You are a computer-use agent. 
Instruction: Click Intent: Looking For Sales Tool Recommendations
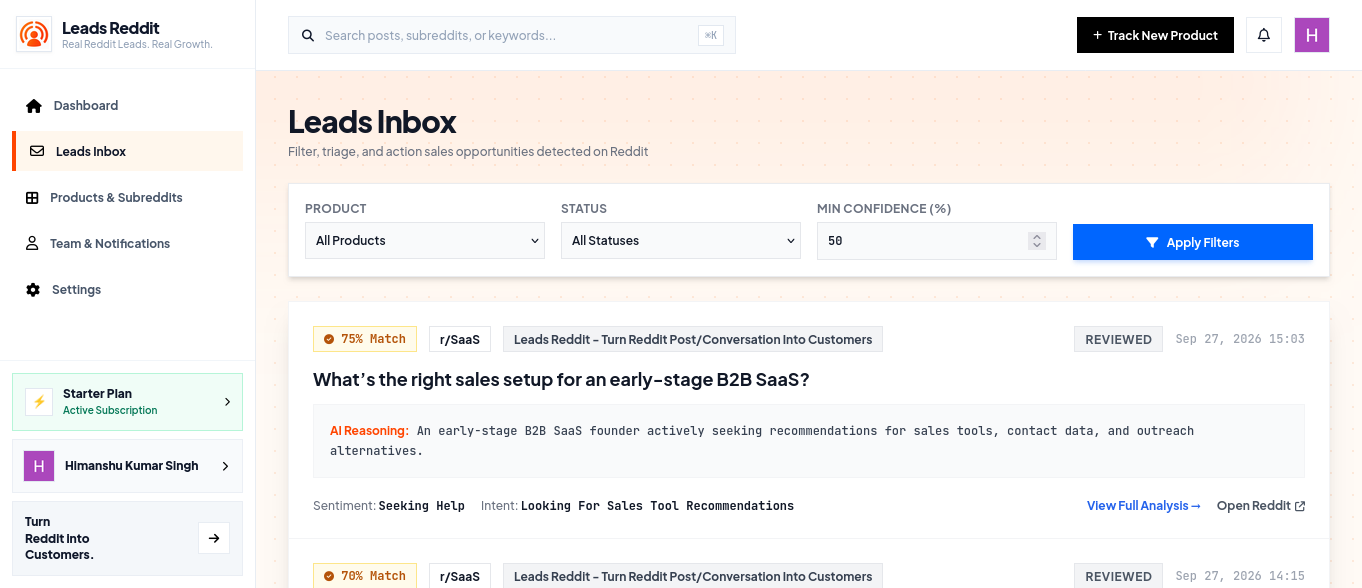[637, 506]
